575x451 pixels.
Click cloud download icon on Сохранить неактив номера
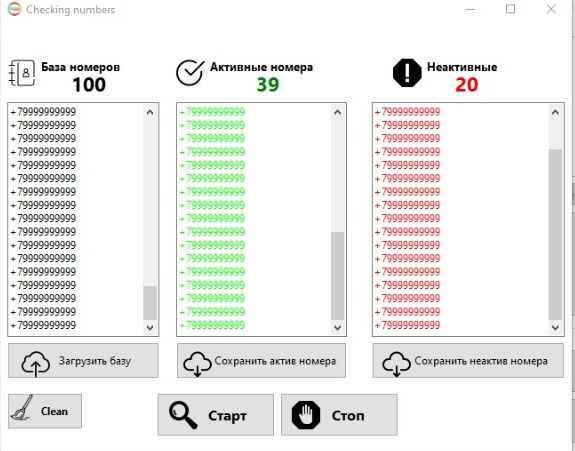[396, 364]
